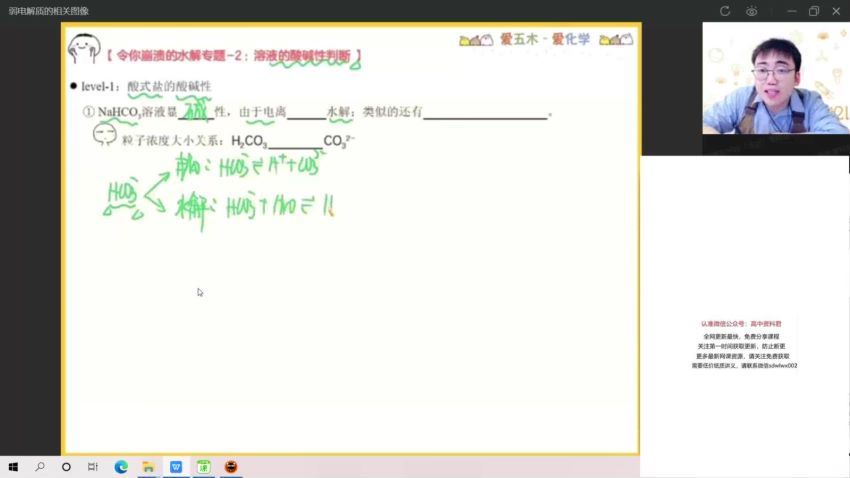Minimize the player window
This screenshot has width=850, height=478.
(792, 11)
